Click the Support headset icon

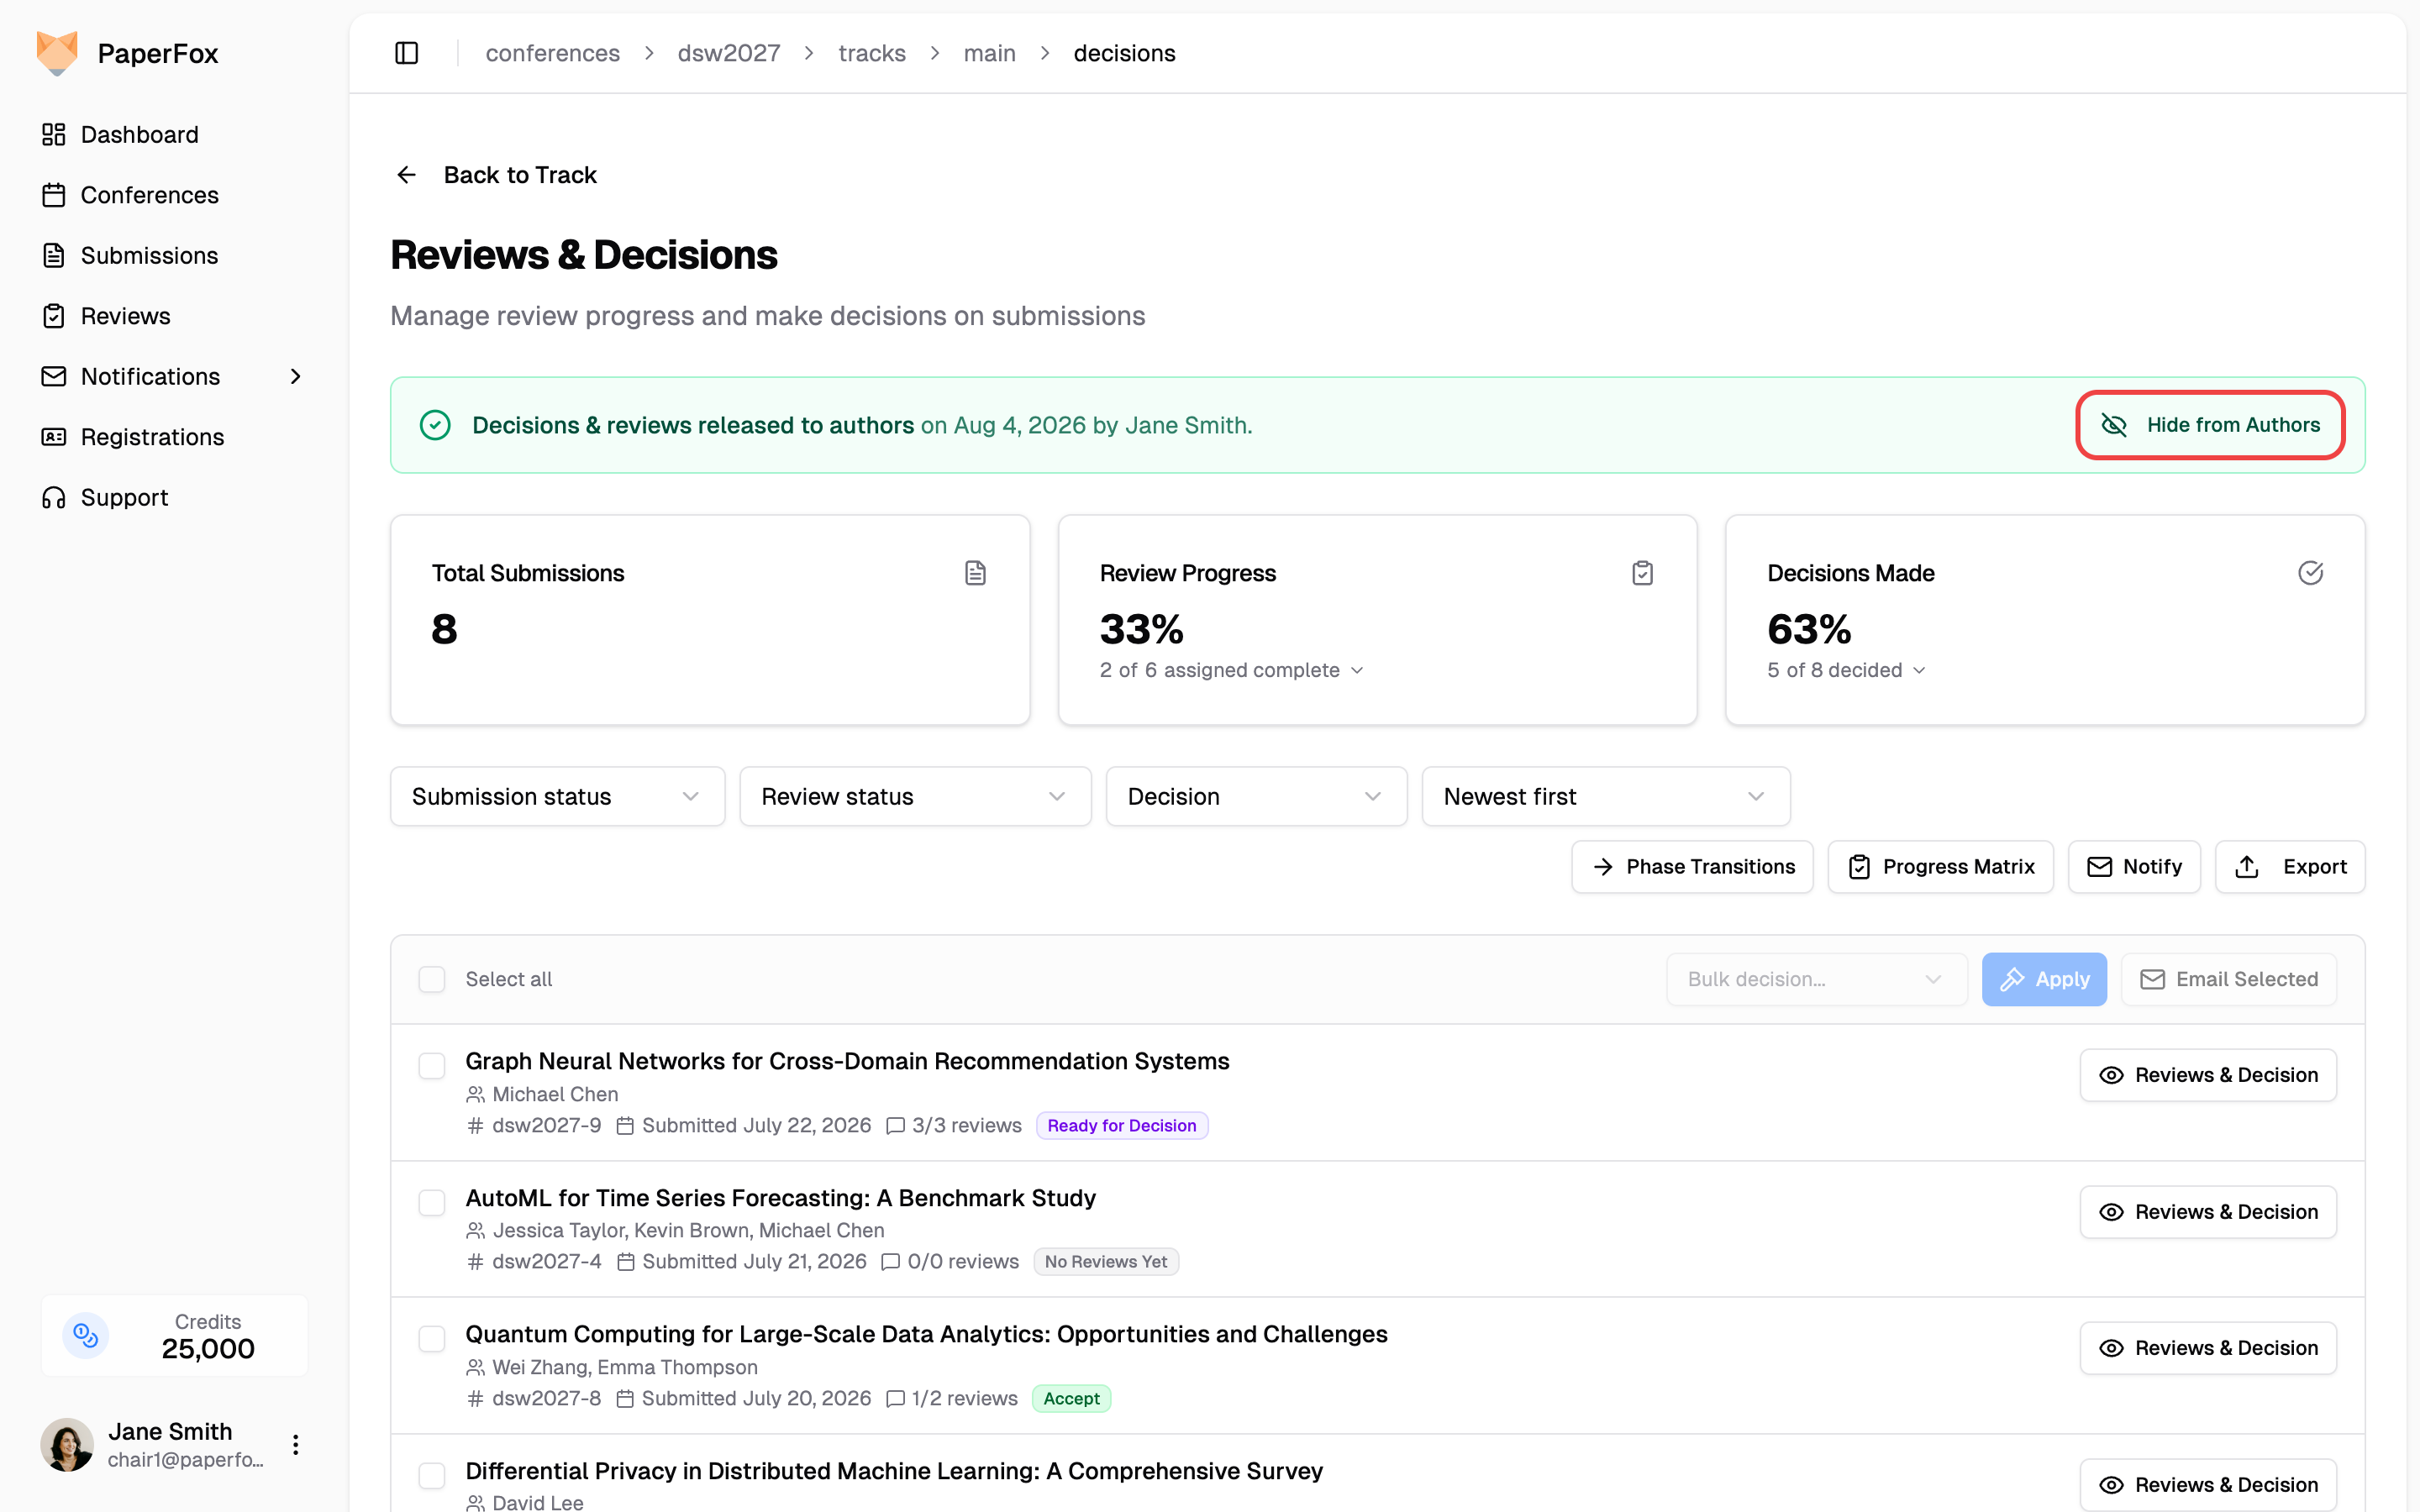tap(54, 497)
